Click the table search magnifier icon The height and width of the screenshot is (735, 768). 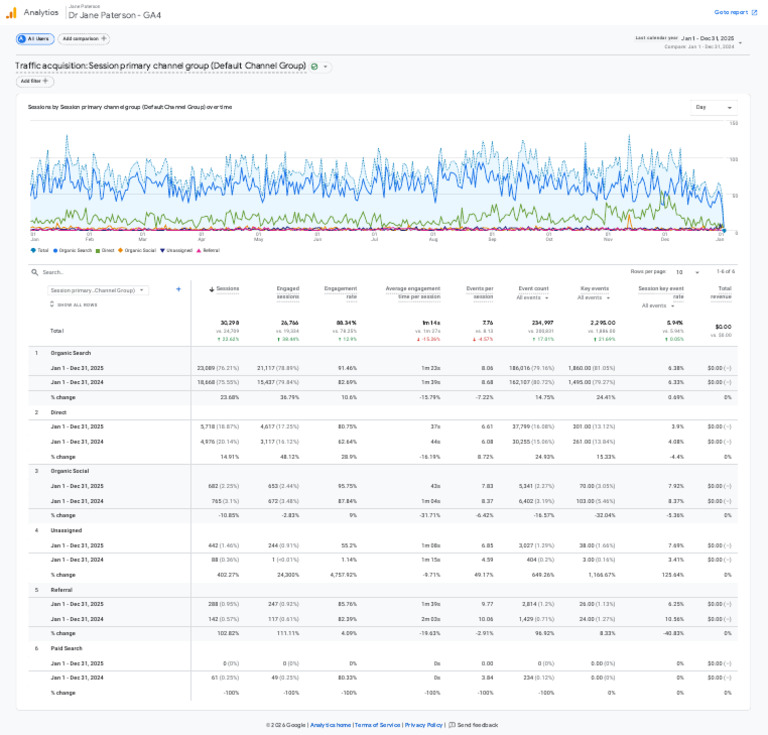click(35, 272)
